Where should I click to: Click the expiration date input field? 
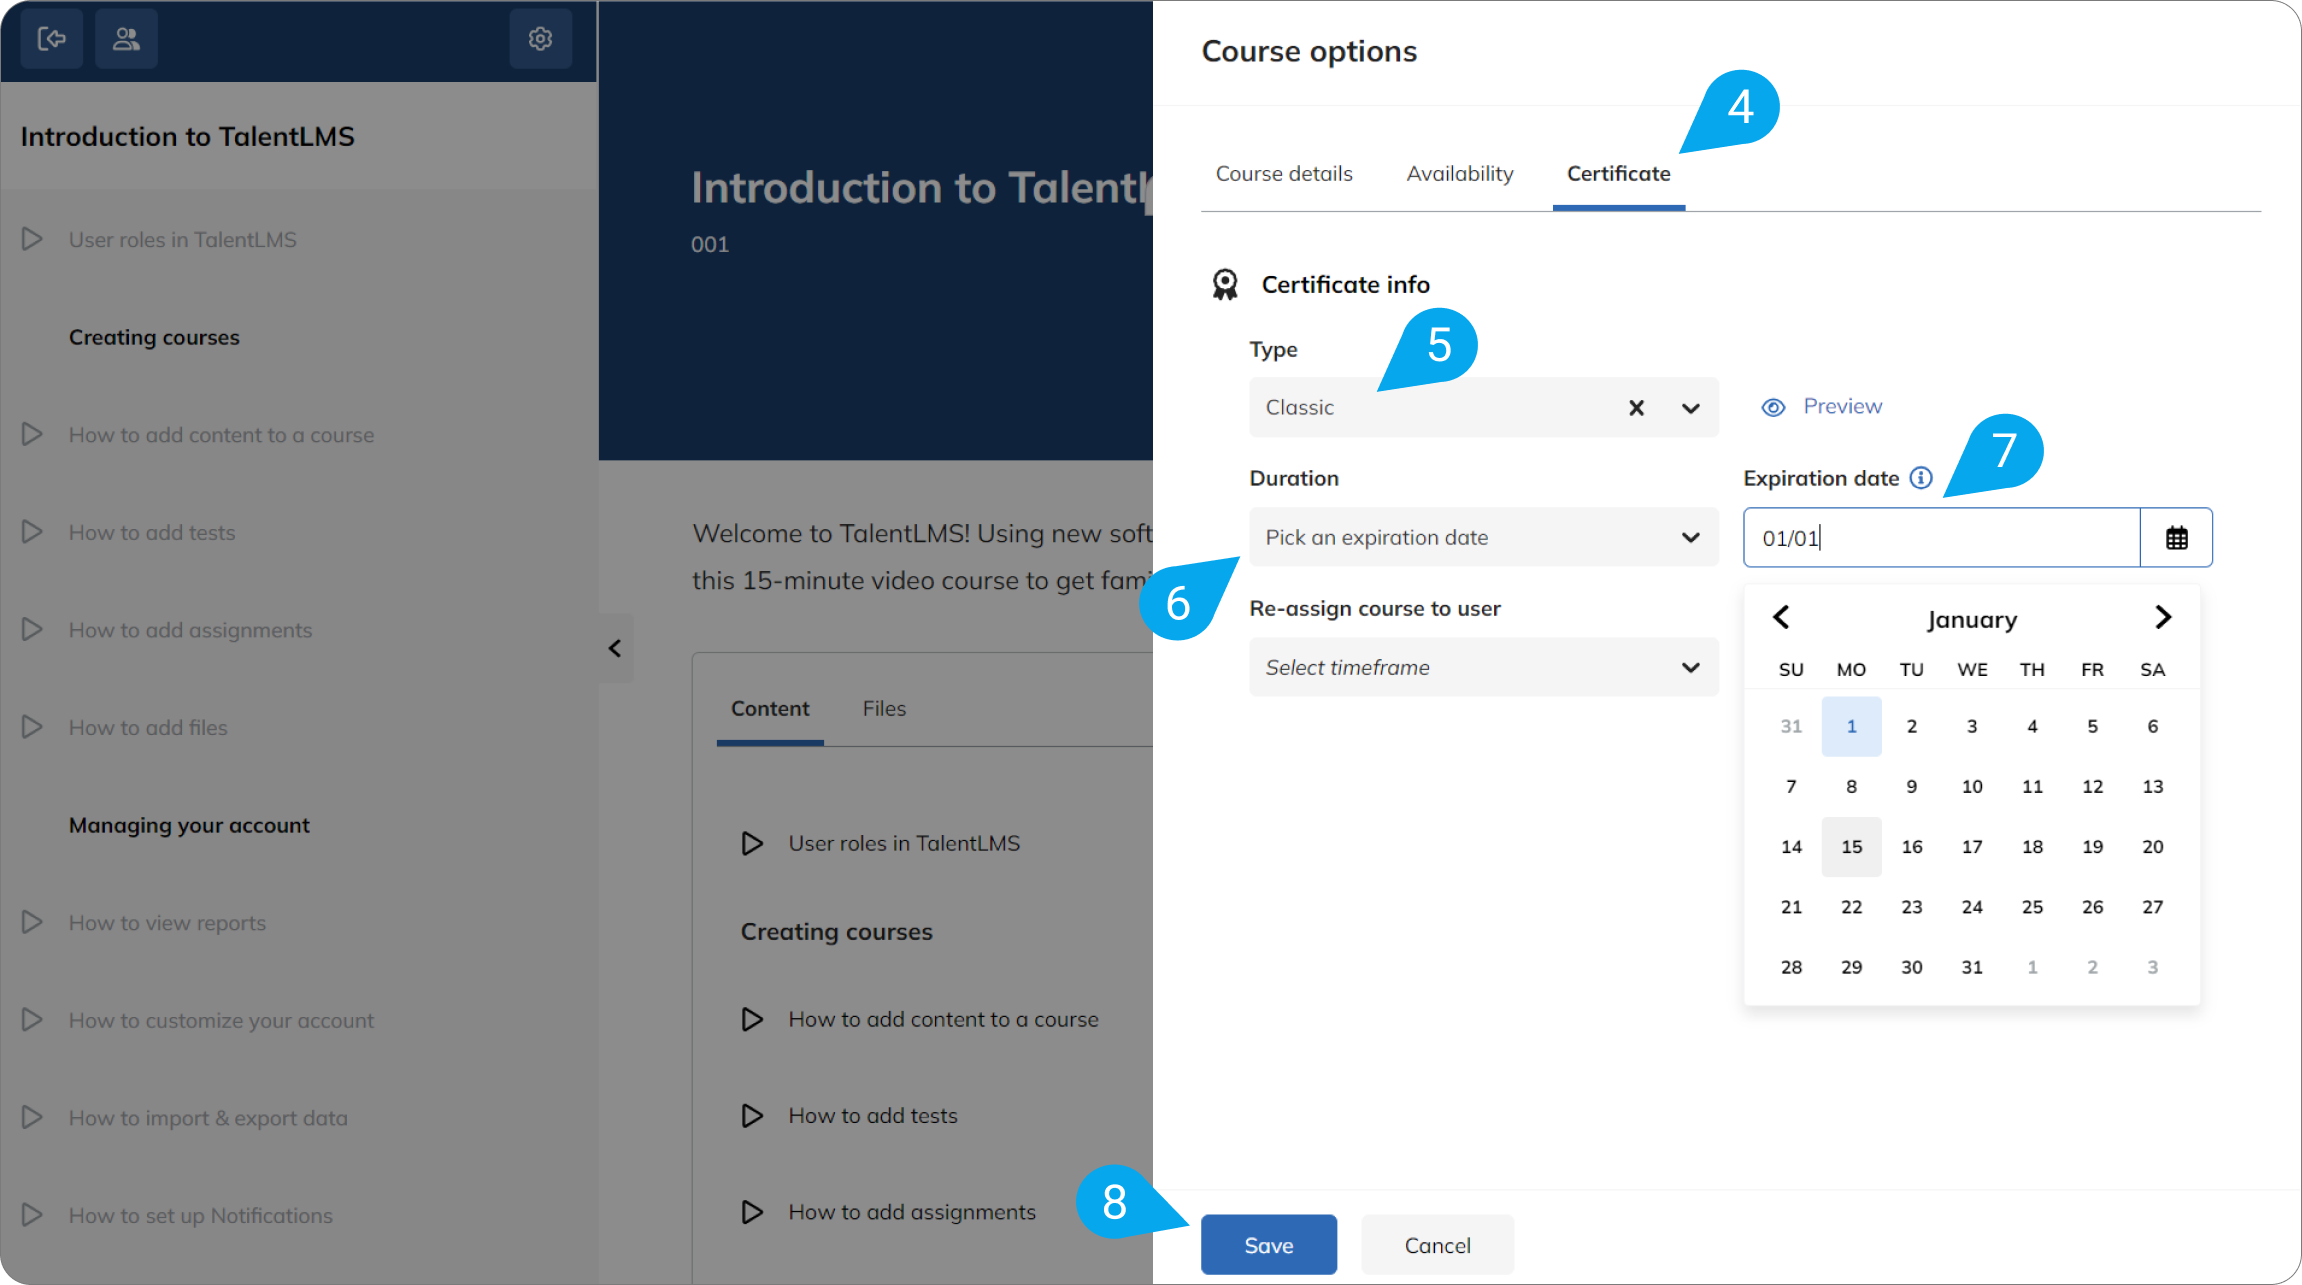(1942, 538)
